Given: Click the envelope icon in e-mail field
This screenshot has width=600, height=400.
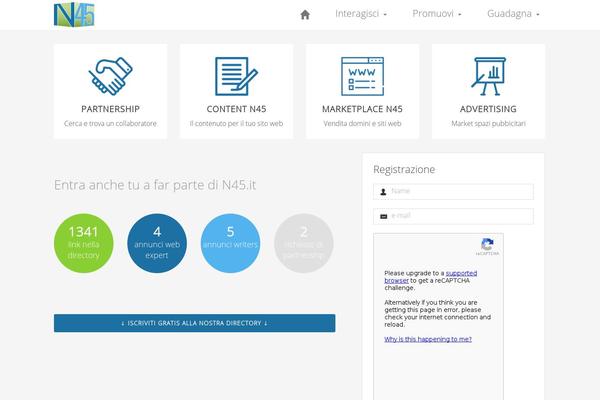Looking at the screenshot, I should [x=383, y=217].
